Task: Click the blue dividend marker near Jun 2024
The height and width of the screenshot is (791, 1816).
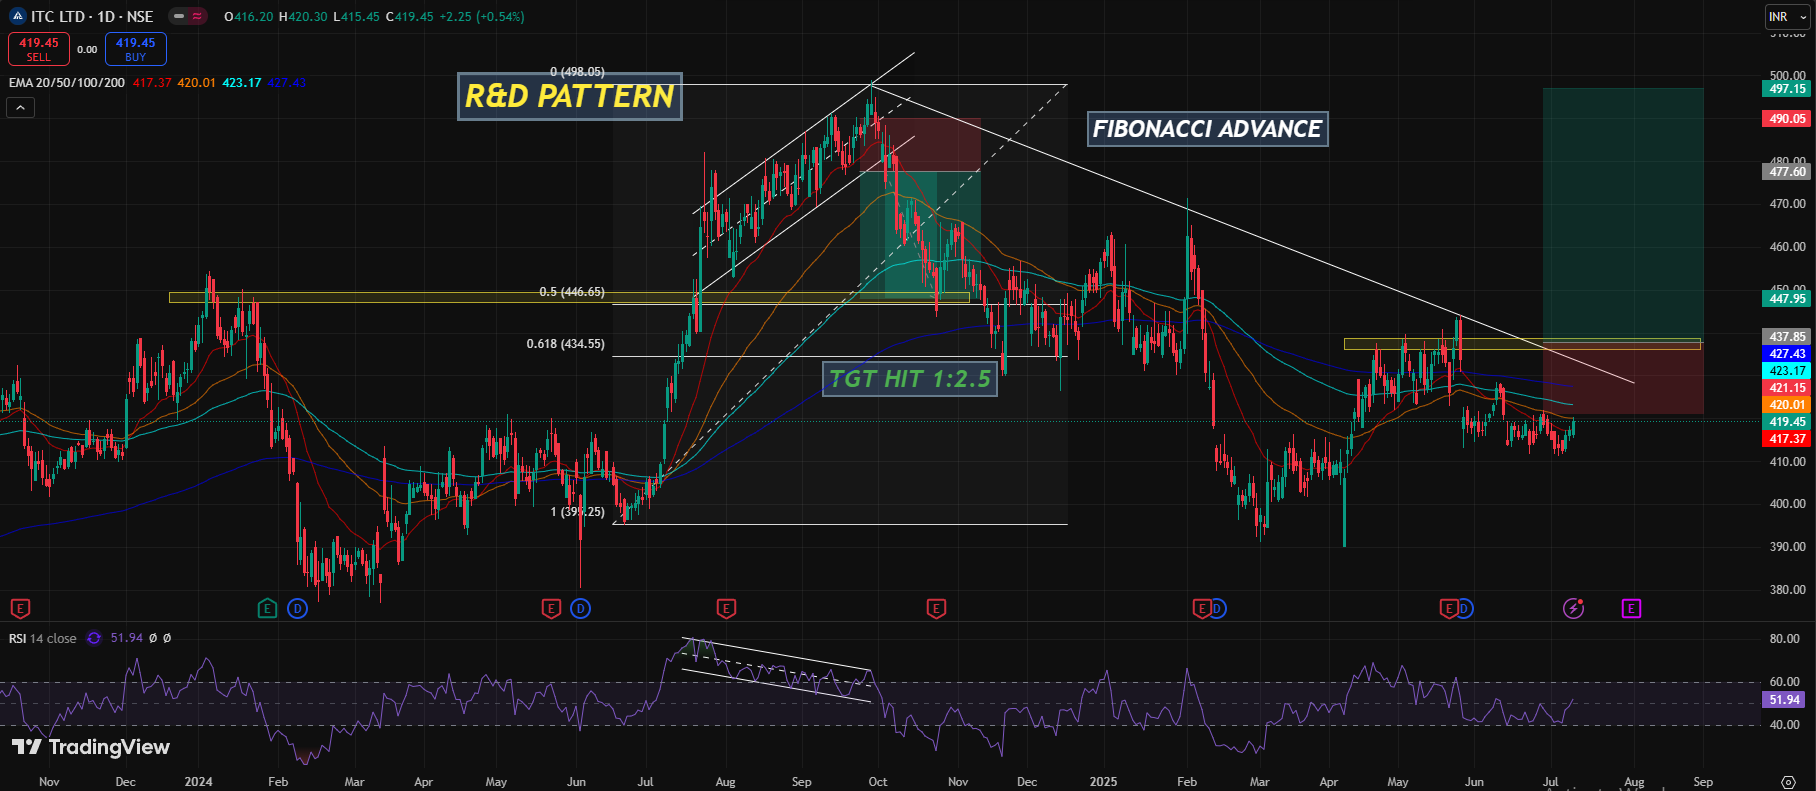Action: 580,608
